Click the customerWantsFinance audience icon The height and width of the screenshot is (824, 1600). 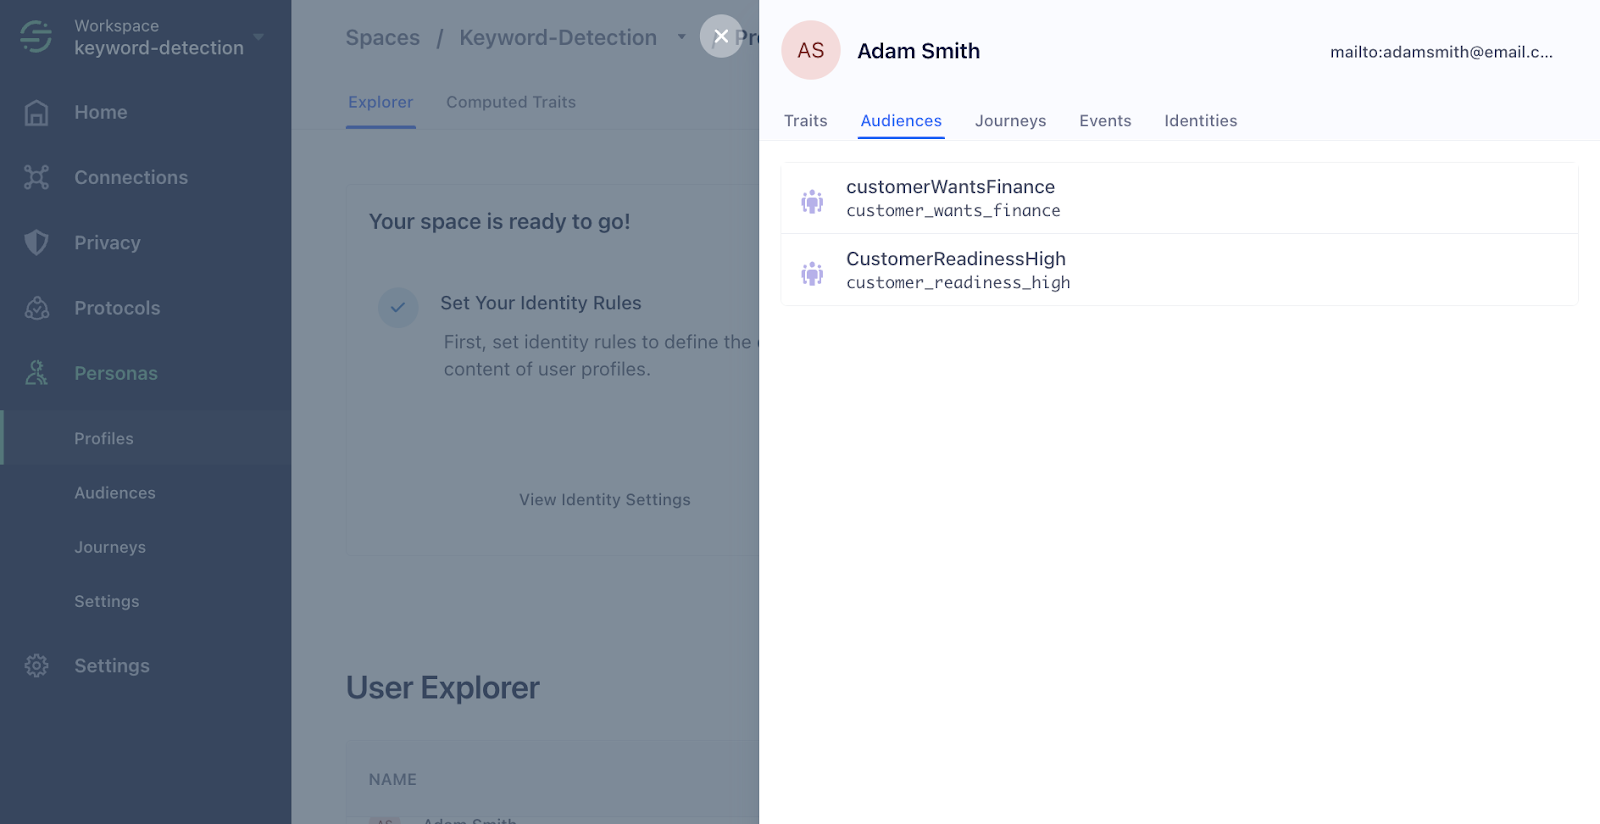tap(812, 201)
